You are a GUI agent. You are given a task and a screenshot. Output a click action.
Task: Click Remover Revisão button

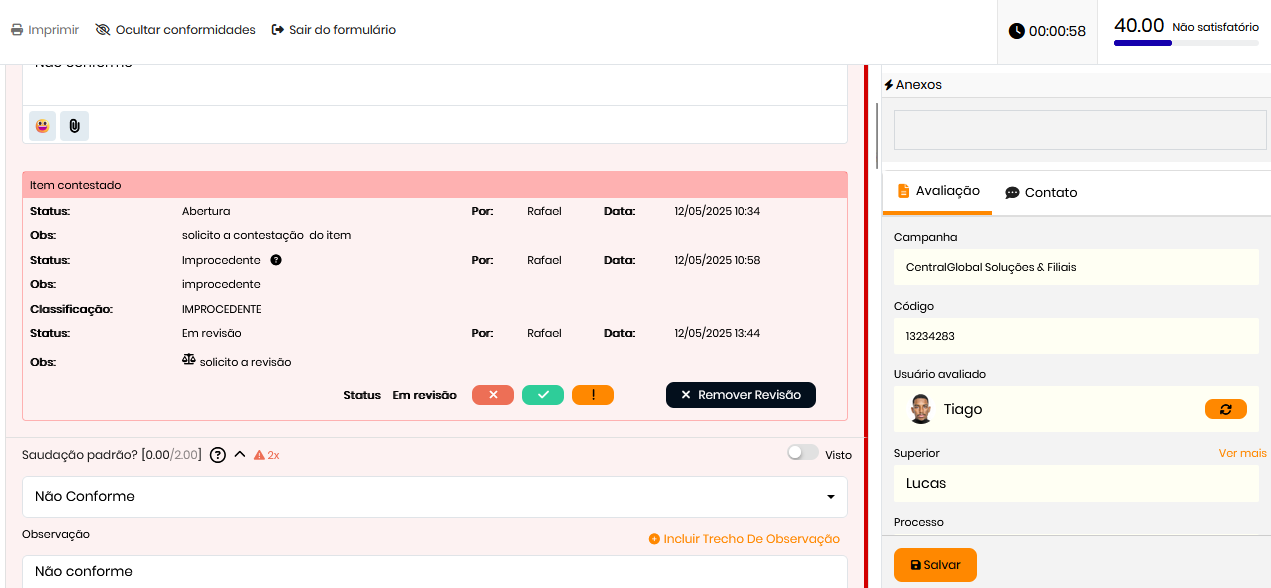(740, 395)
